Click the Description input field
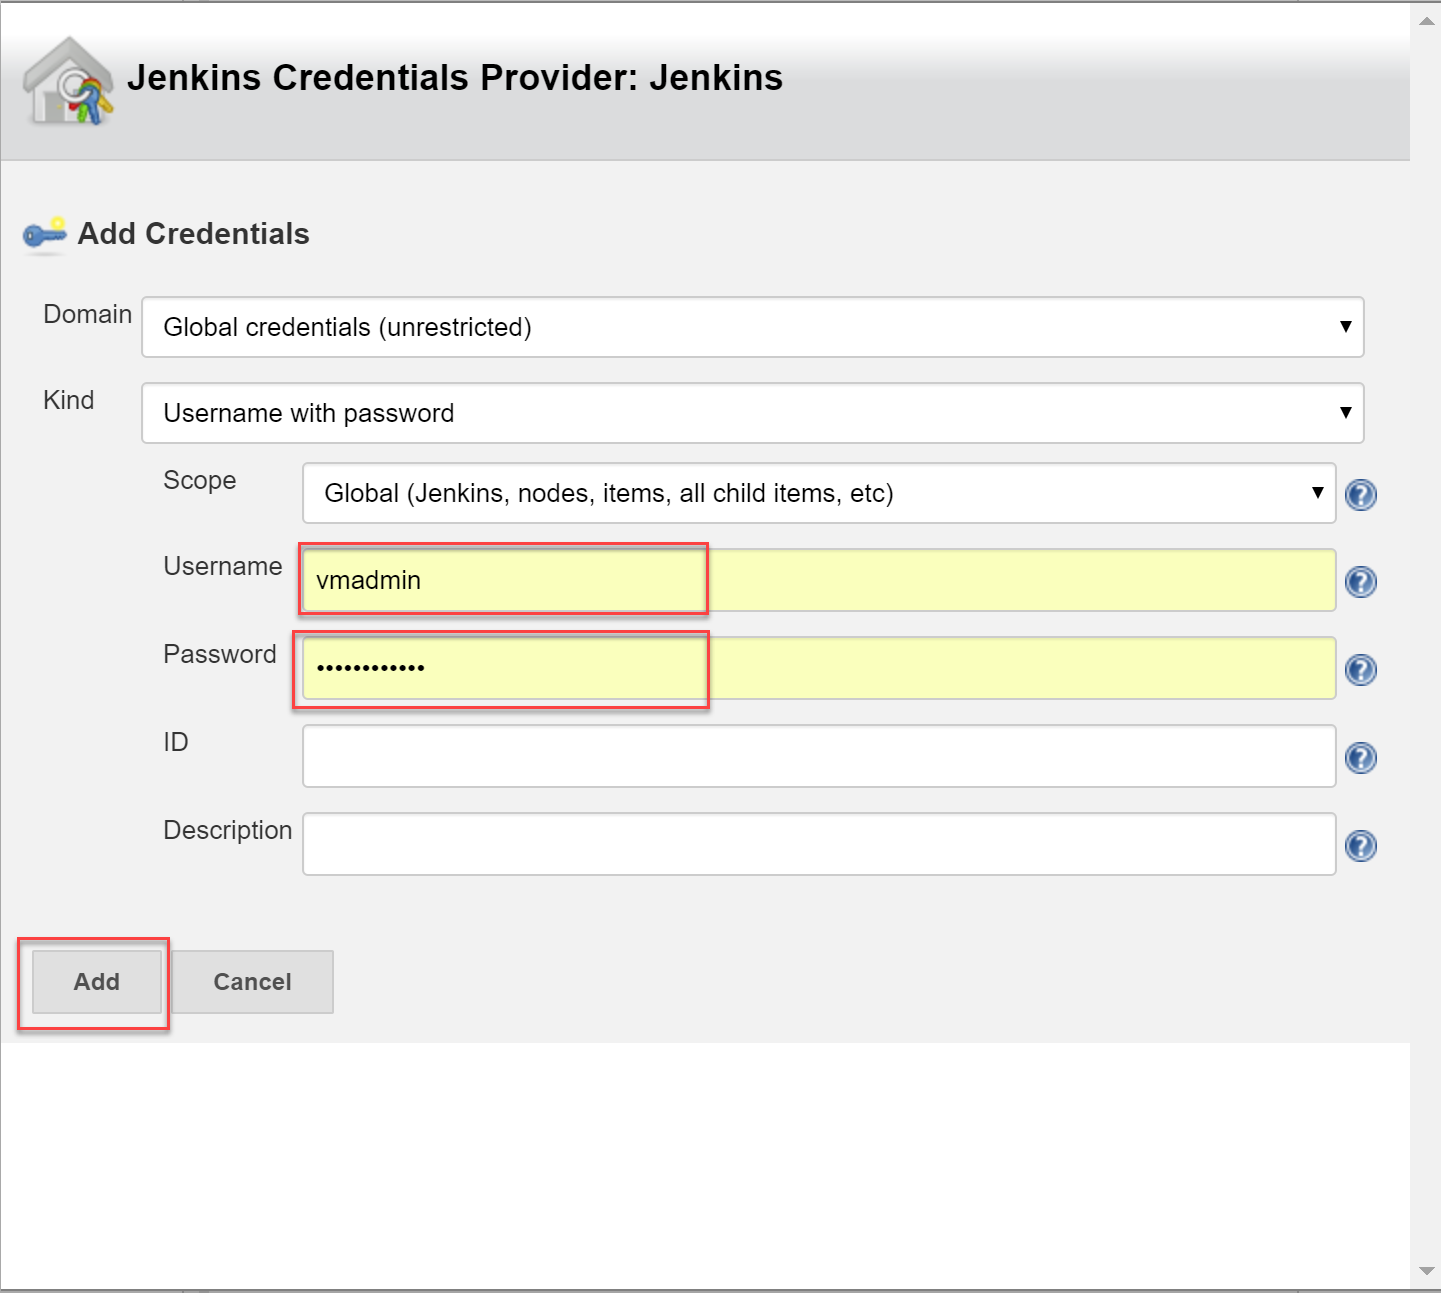The width and height of the screenshot is (1441, 1293). coord(819,844)
